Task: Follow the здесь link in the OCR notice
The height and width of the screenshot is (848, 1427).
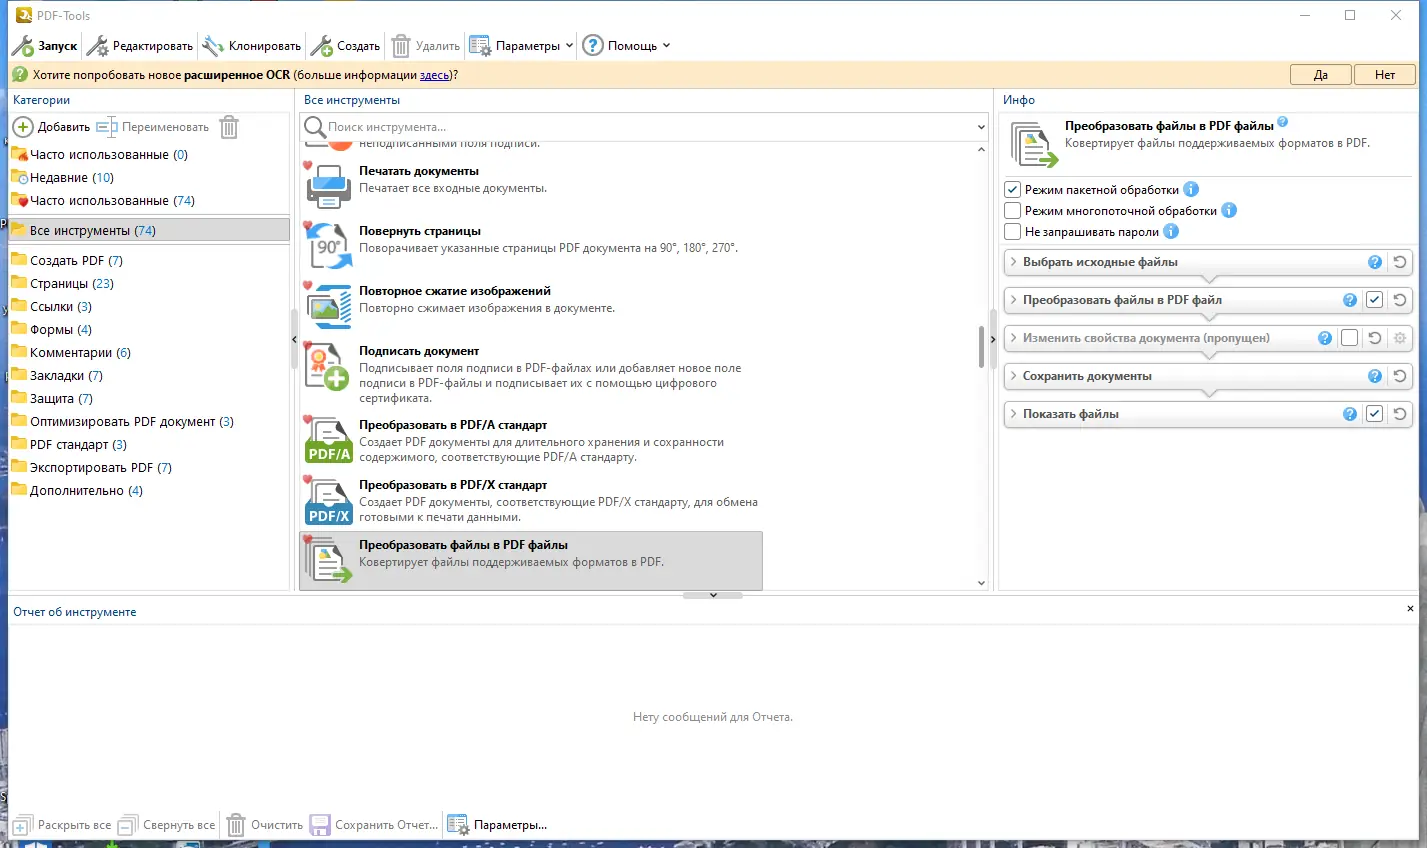Action: pyautogui.click(x=435, y=75)
